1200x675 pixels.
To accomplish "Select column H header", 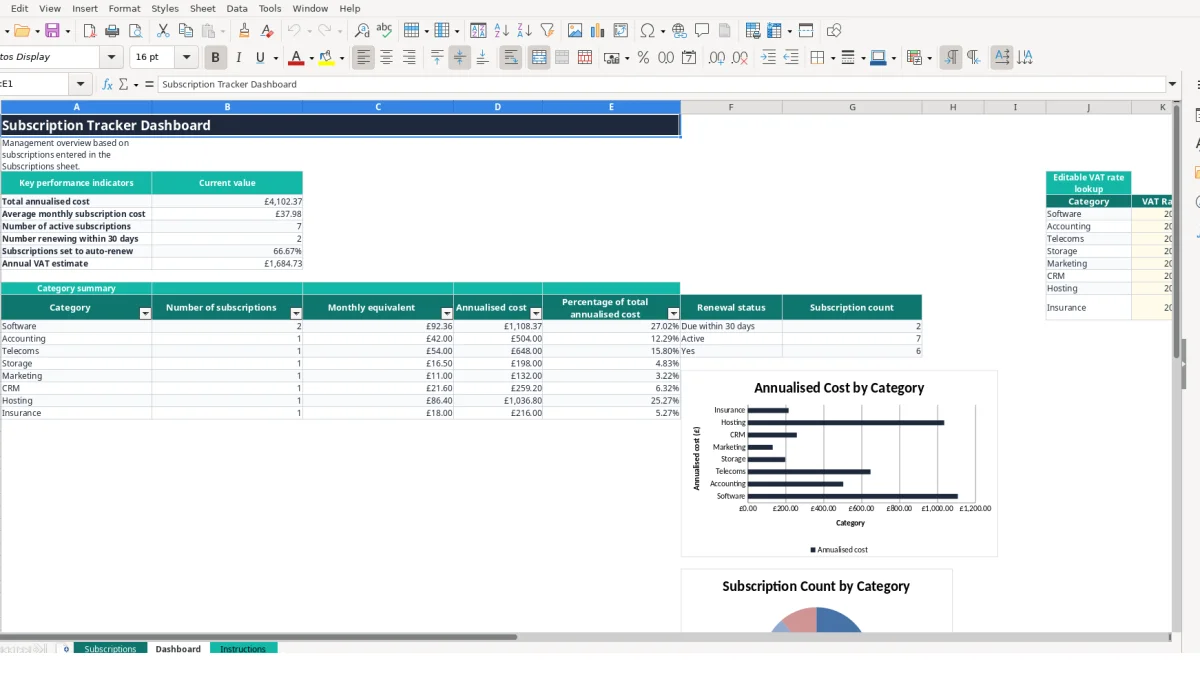I will point(953,107).
